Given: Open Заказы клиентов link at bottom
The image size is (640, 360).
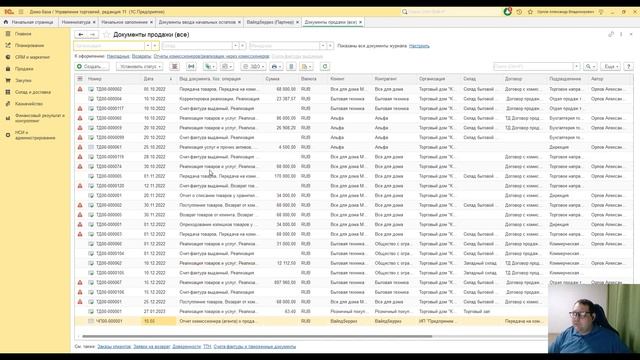Looking at the screenshot, I should (x=114, y=347).
